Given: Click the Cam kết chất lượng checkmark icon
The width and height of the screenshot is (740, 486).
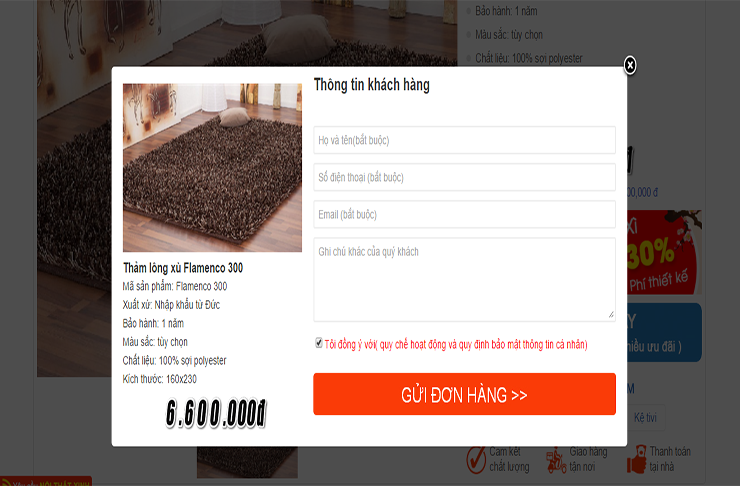Looking at the screenshot, I should [x=476, y=459].
